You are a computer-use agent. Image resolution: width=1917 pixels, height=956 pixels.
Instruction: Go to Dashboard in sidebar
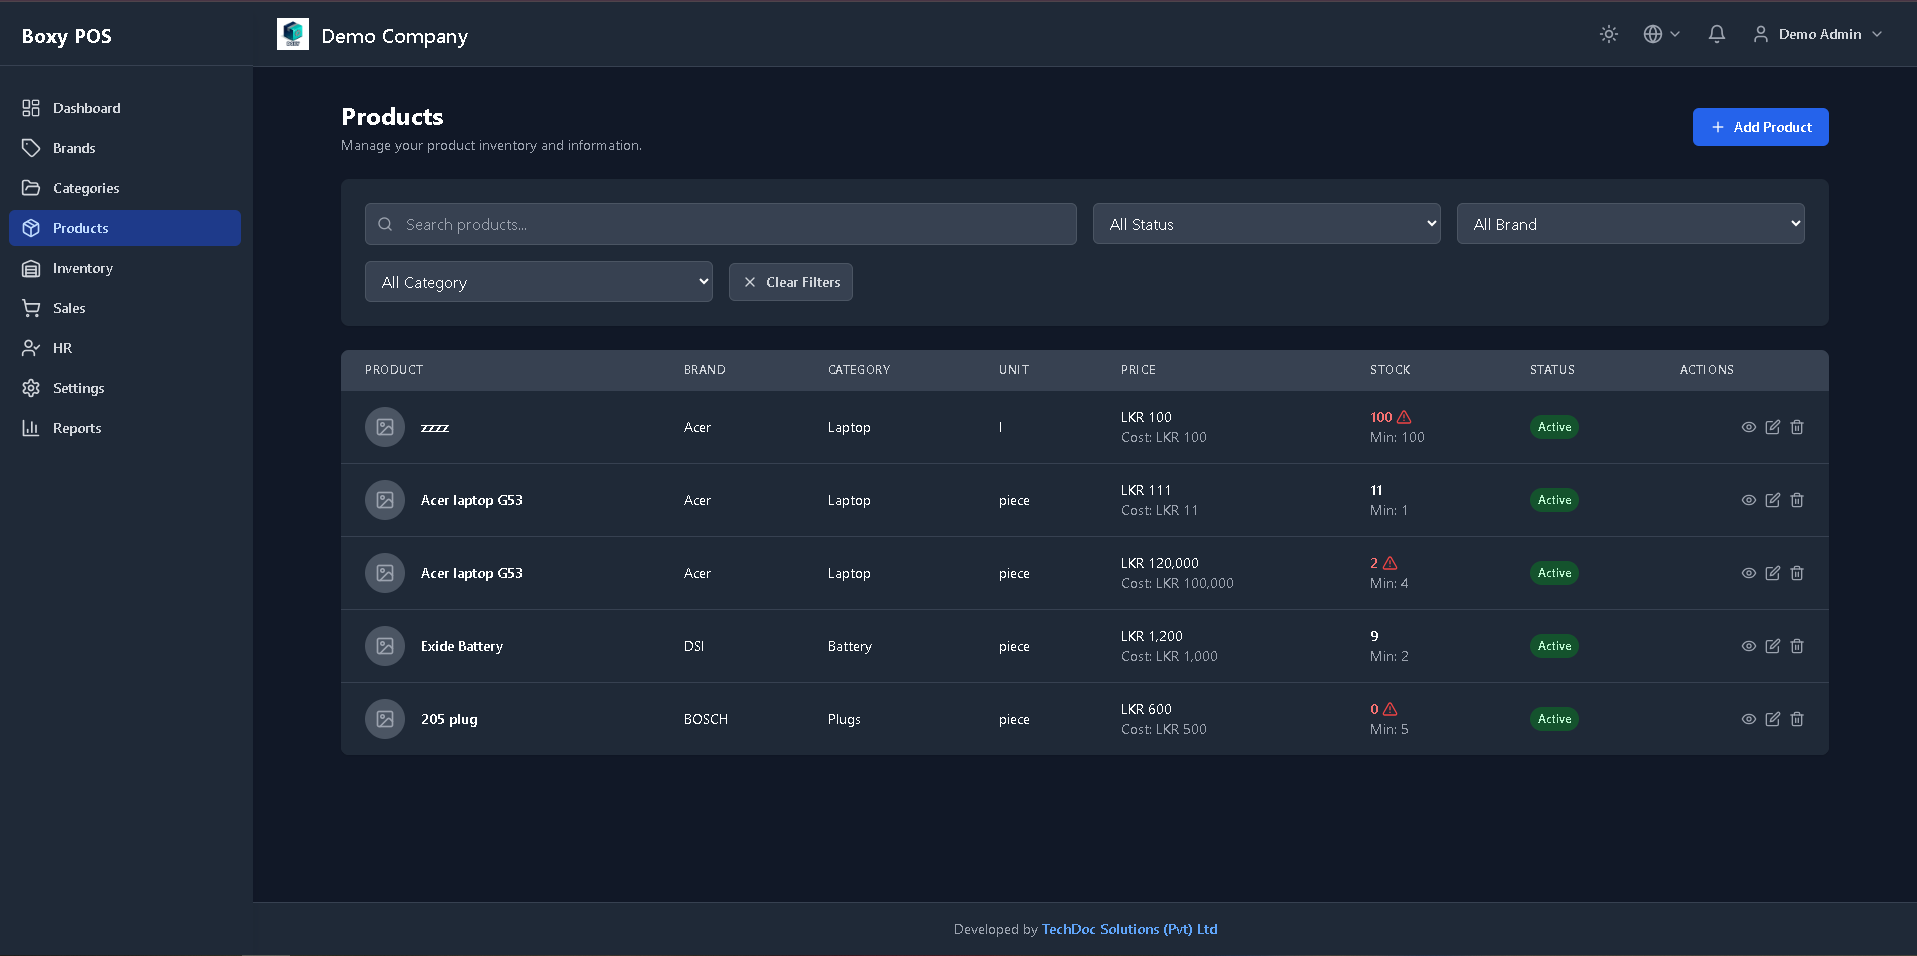(x=125, y=108)
